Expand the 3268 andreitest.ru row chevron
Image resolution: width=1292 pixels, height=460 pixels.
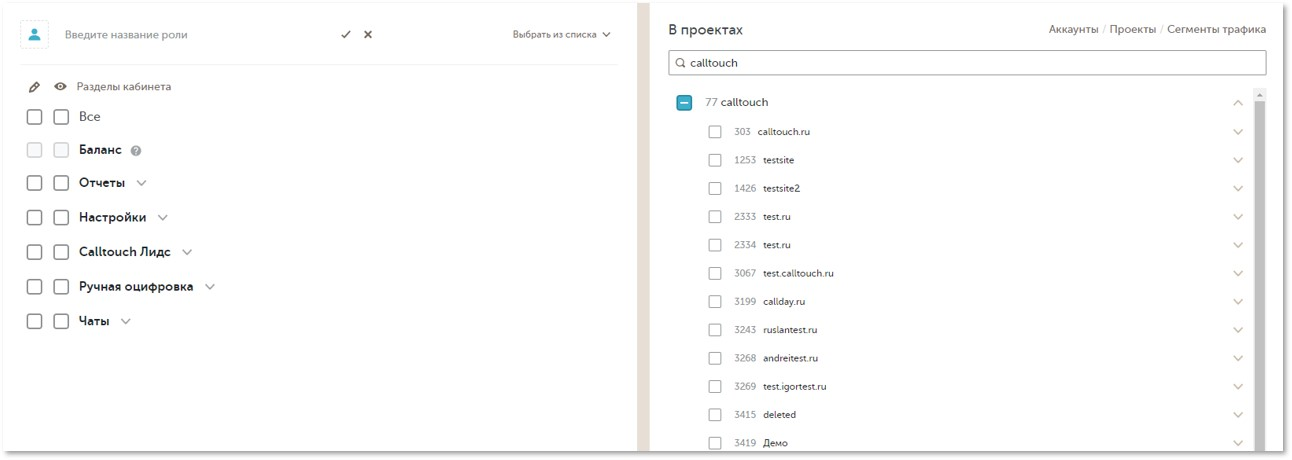[1238, 358]
